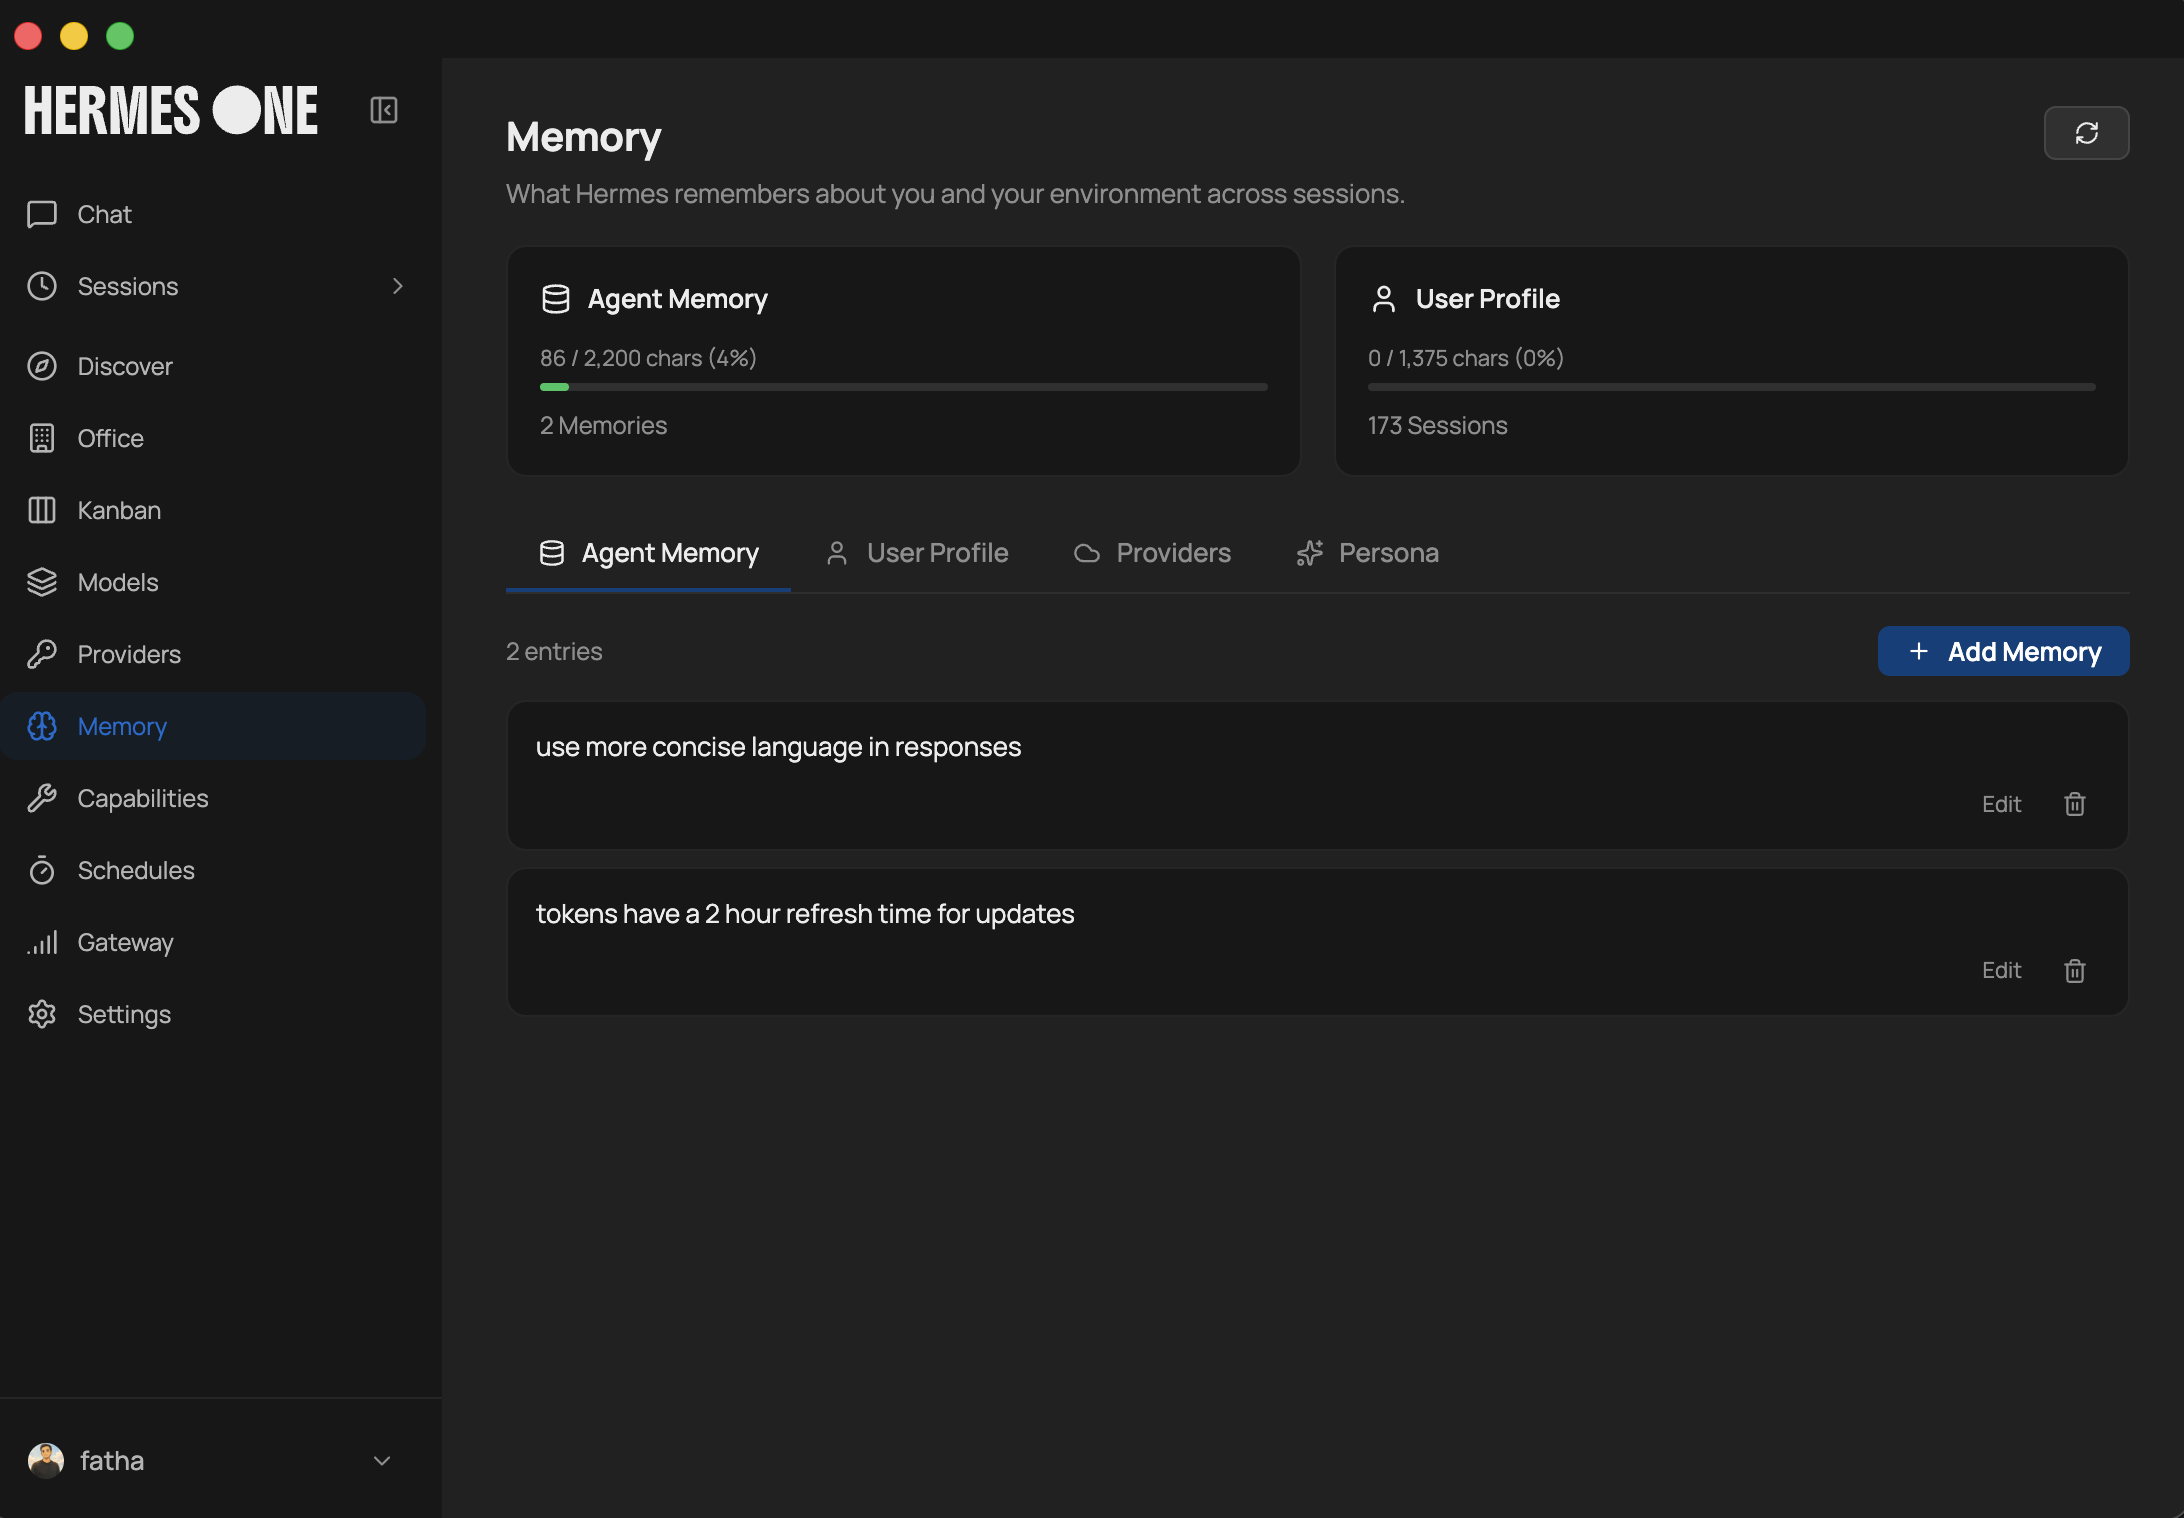This screenshot has height=1518, width=2184.
Task: Click the fatha profile avatar
Action: coord(46,1461)
